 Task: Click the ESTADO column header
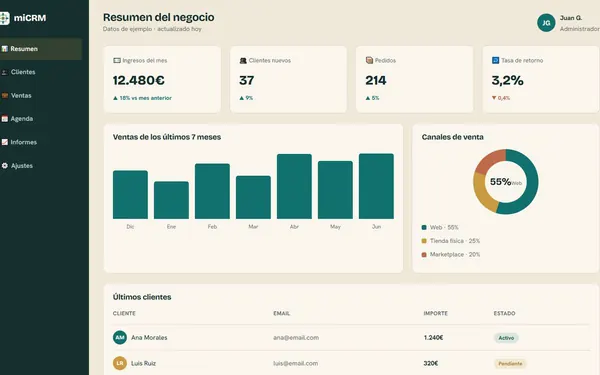(504, 313)
